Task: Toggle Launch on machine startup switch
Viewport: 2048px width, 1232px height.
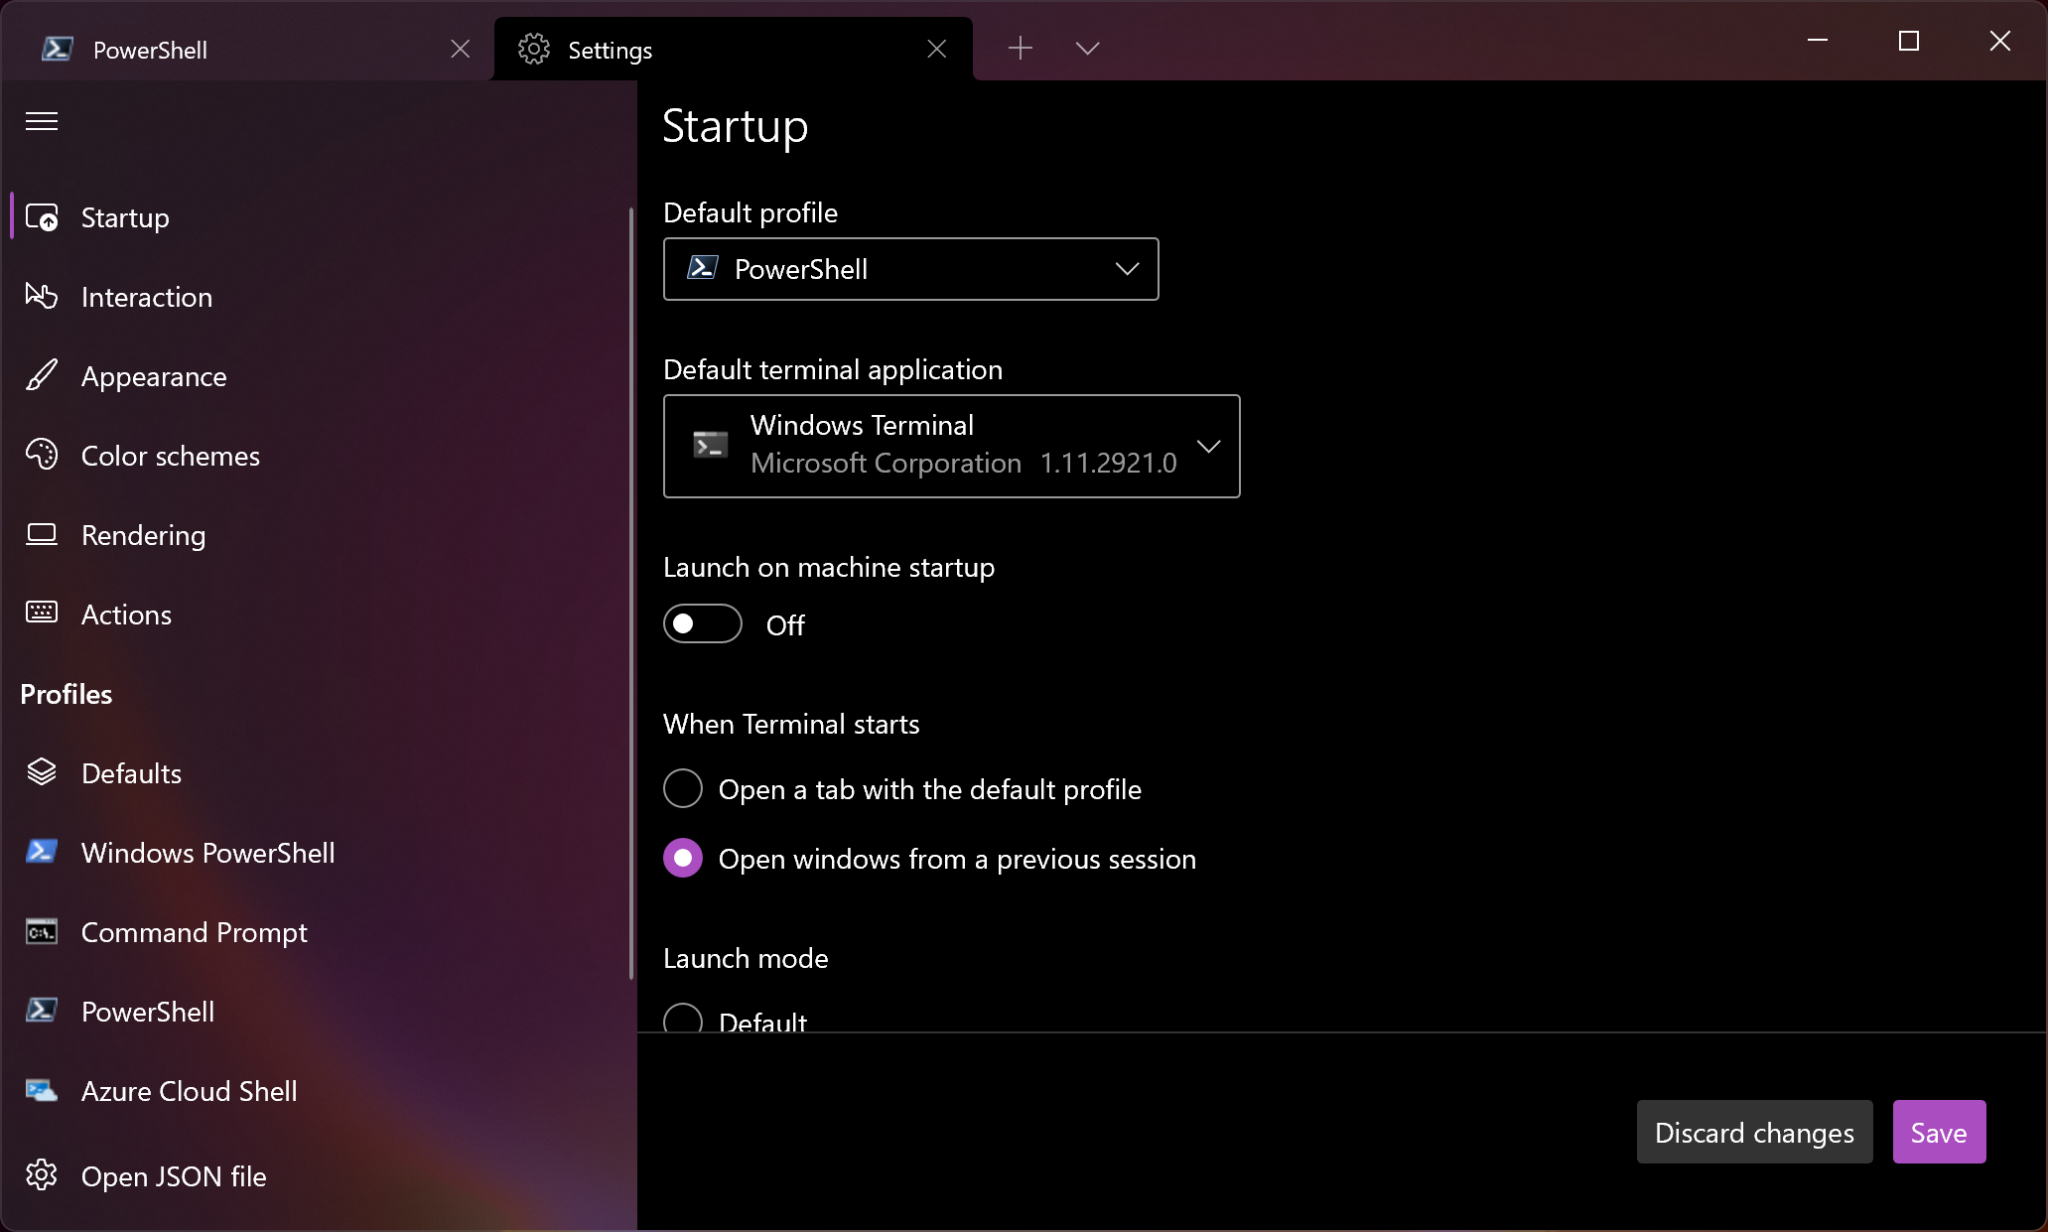Action: point(702,624)
